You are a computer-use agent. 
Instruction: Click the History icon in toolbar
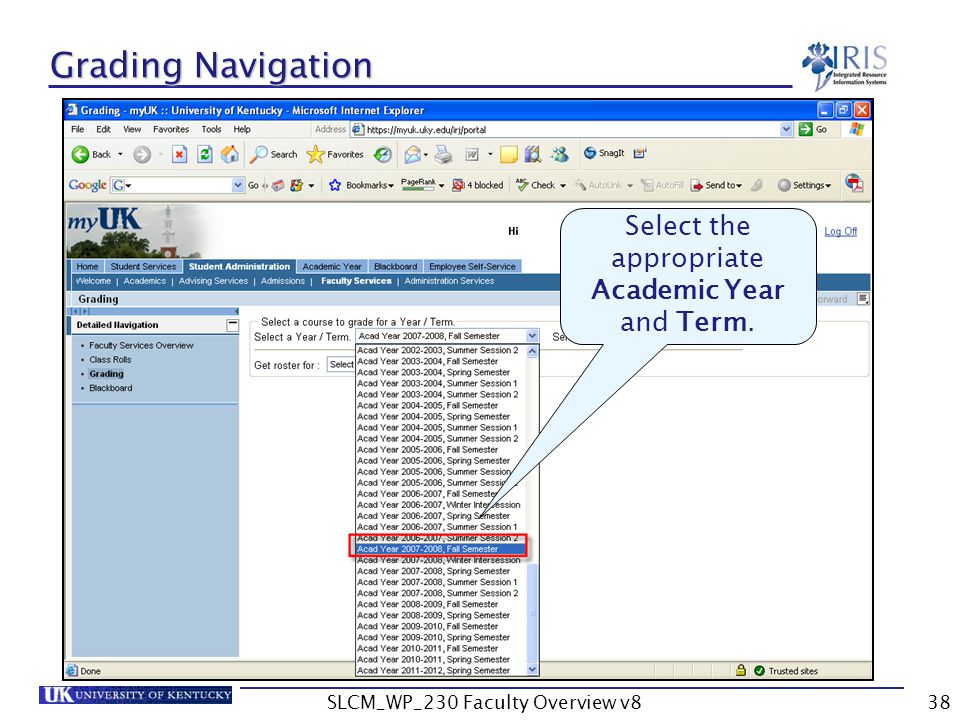coord(383,154)
